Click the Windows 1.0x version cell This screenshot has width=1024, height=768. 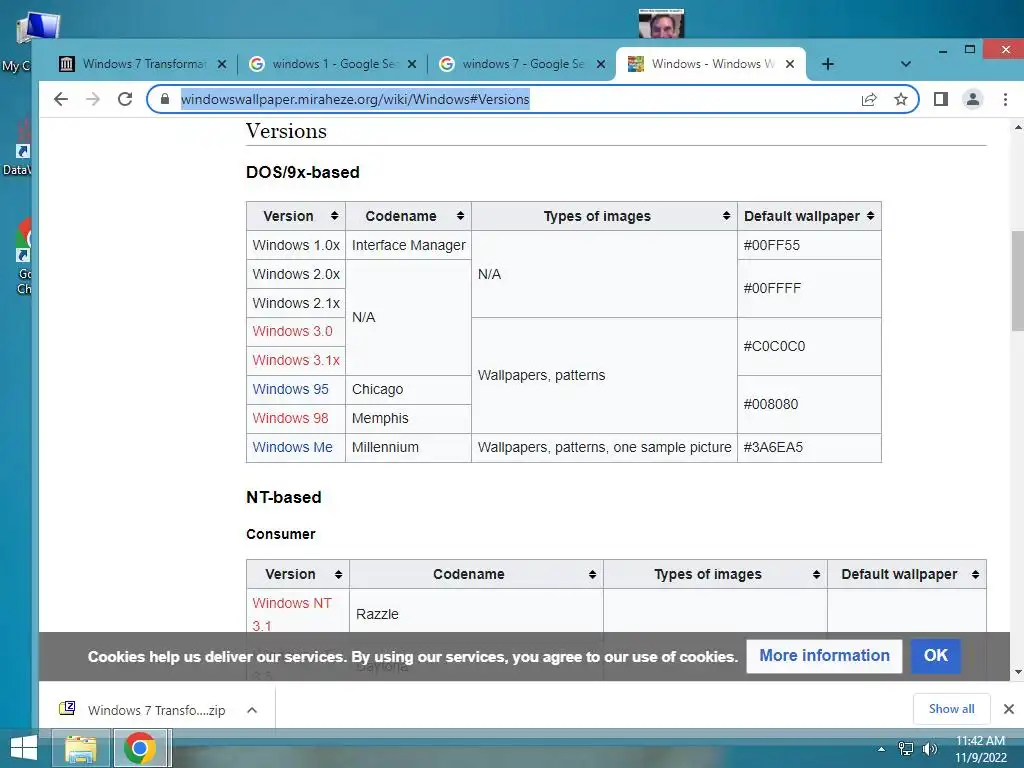pos(296,246)
